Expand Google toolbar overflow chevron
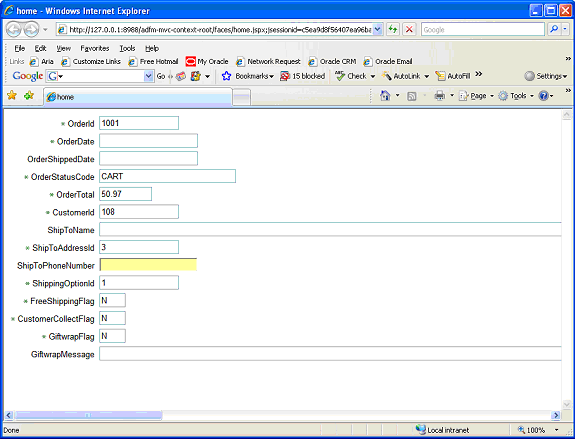Screen dimensions: 575x439 click(478, 74)
